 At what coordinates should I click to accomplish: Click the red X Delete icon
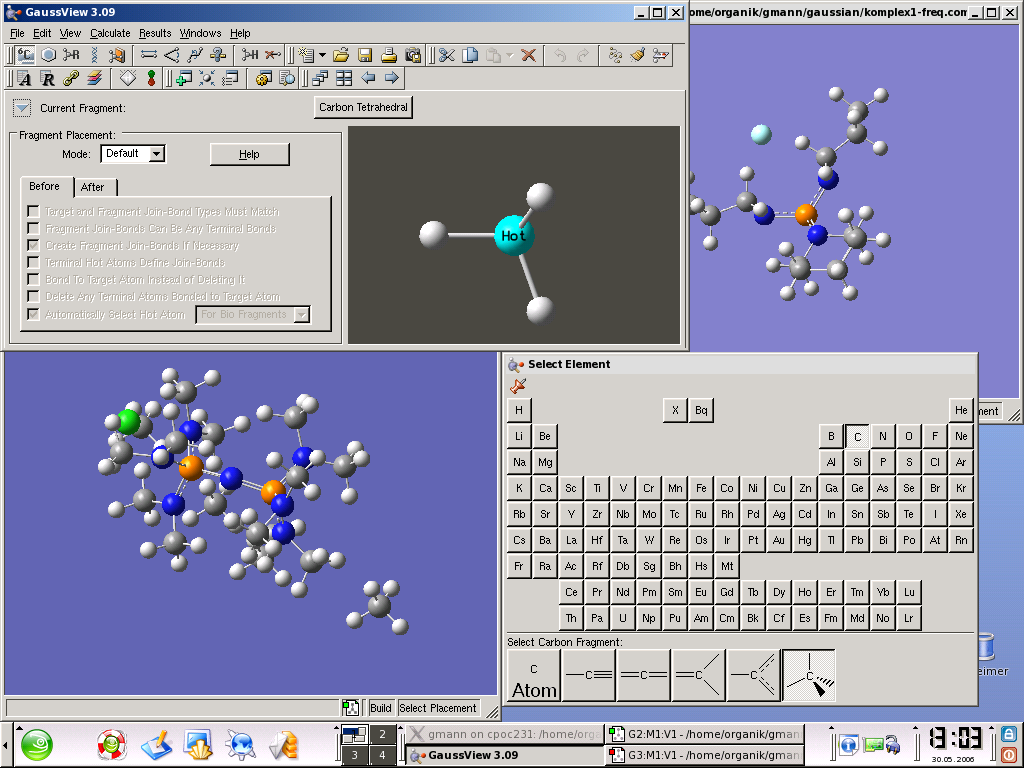coord(528,56)
